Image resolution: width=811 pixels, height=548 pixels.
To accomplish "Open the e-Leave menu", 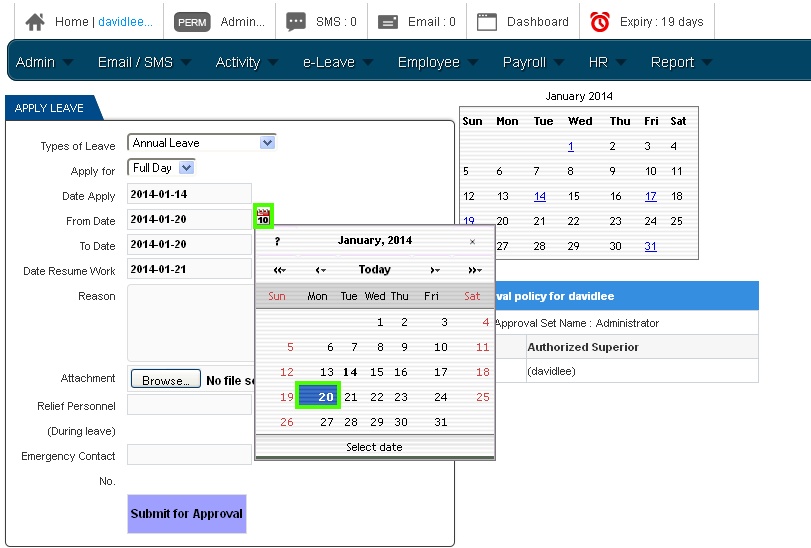I will [x=338, y=62].
